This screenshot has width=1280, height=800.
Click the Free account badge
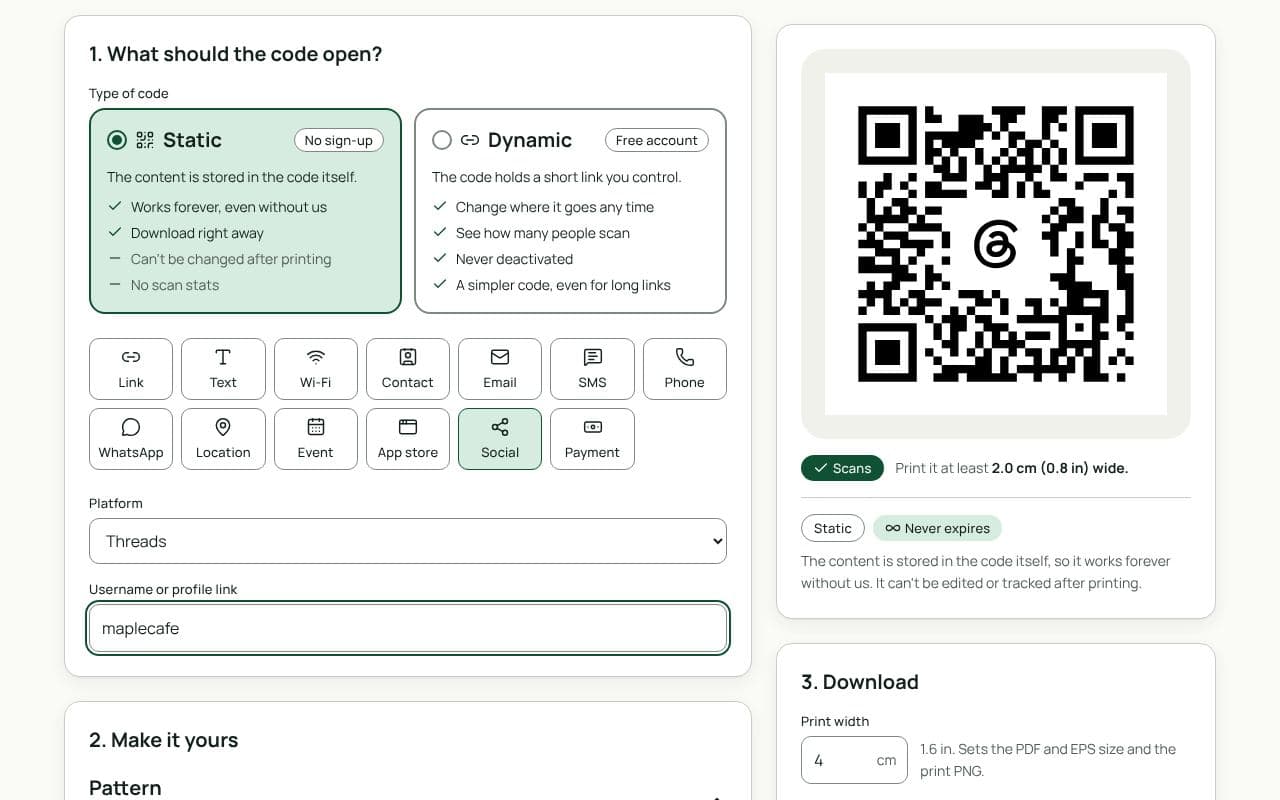tap(657, 140)
